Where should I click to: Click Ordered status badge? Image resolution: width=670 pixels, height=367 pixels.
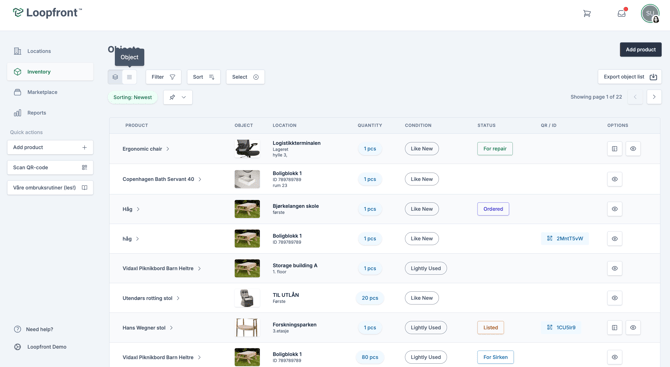click(493, 209)
